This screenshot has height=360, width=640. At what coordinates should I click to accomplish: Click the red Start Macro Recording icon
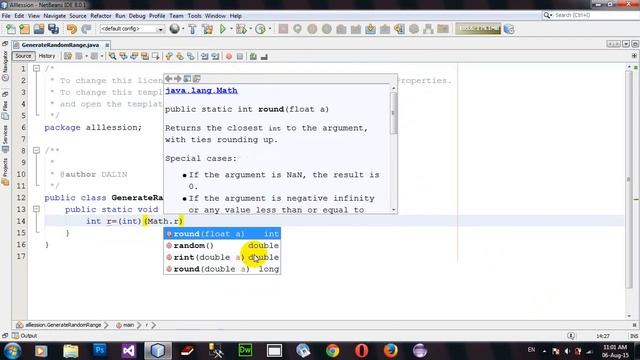[229, 56]
